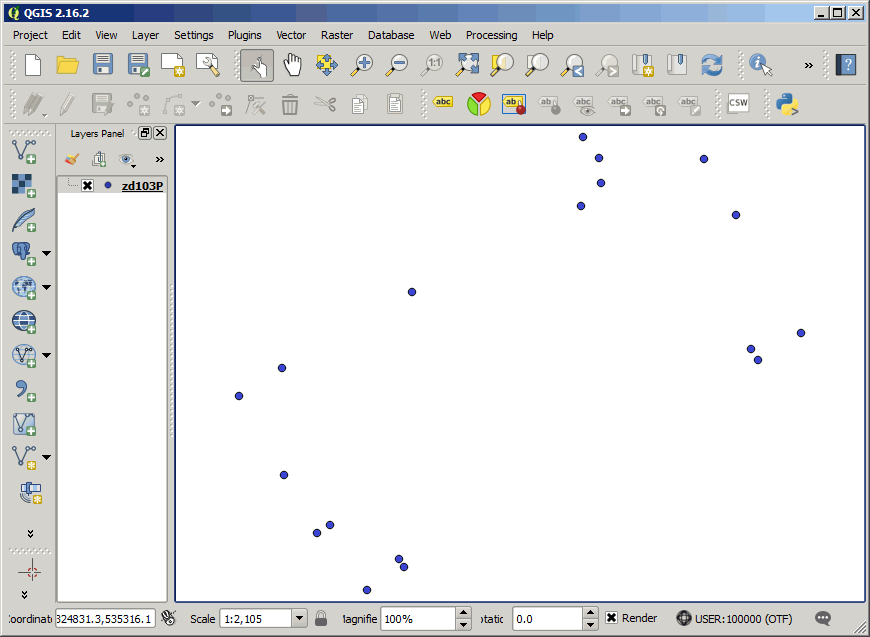The image size is (870, 637).
Task: Open the Raster menu
Action: point(337,35)
